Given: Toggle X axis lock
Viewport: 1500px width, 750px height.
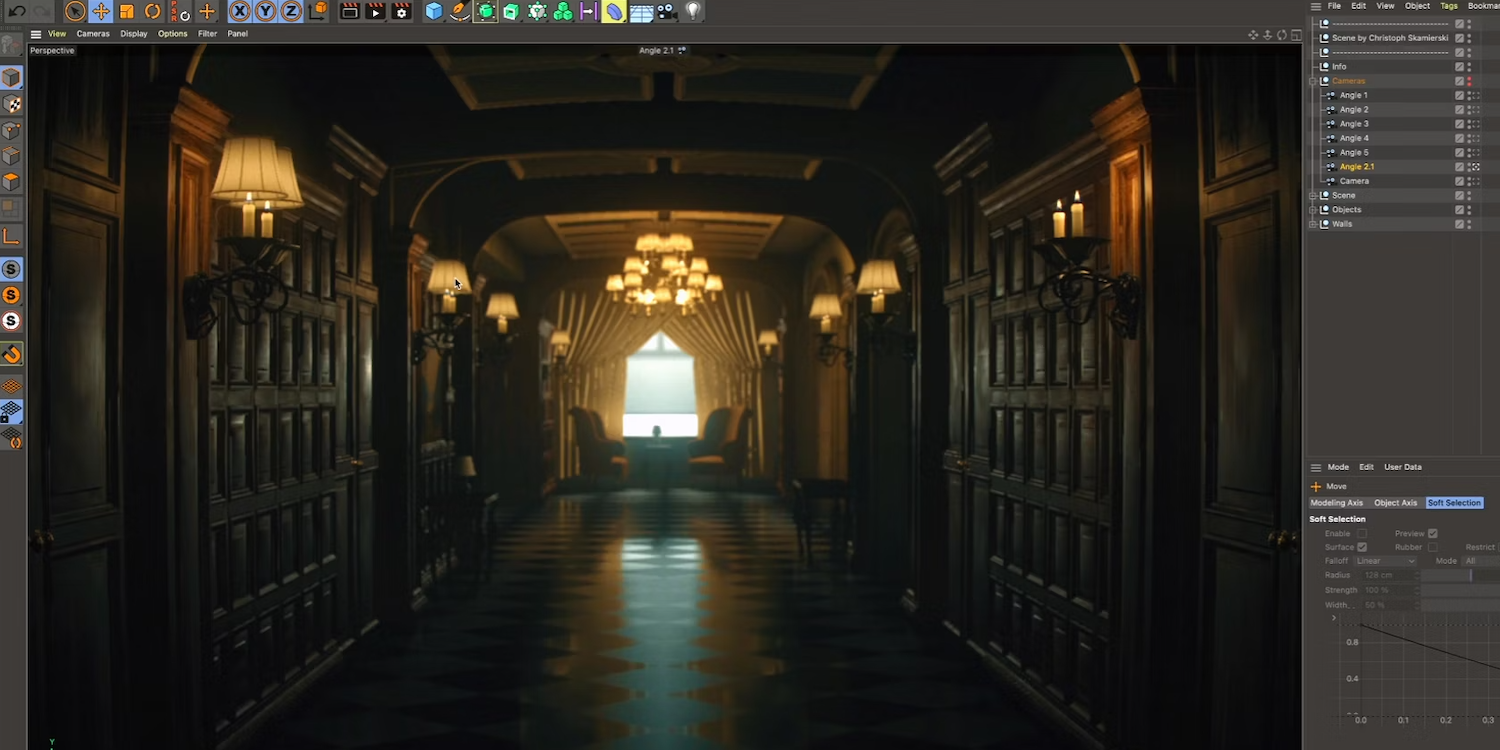Looking at the screenshot, I should click(x=239, y=11).
